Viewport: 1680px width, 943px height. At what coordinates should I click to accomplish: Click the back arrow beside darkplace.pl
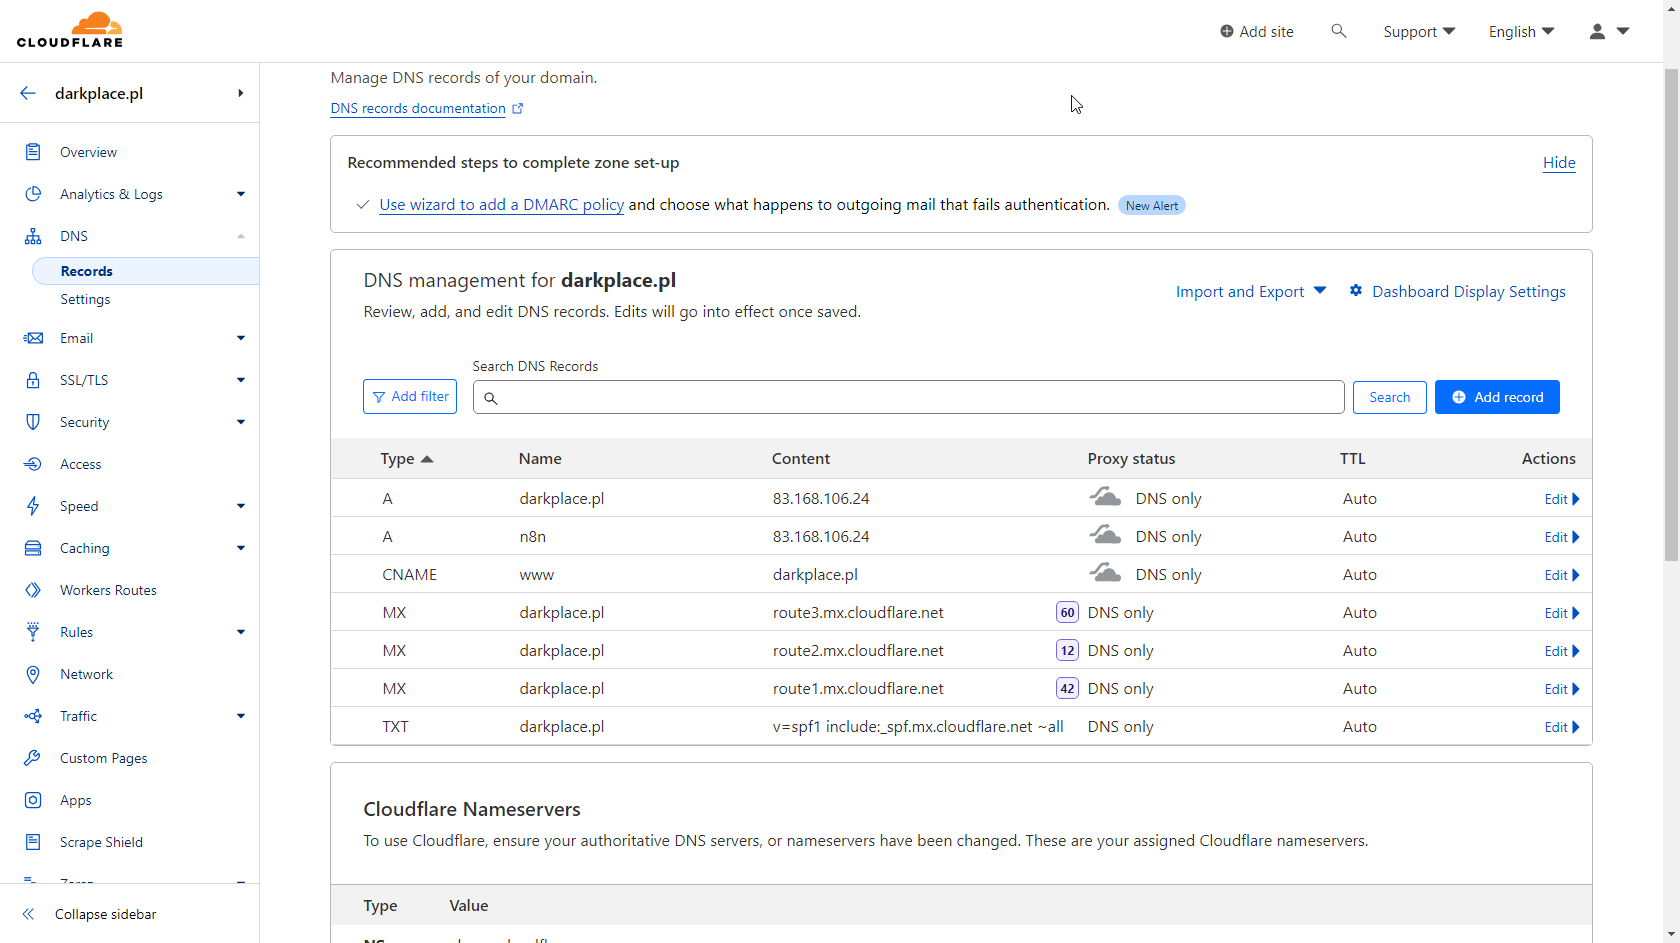click(x=28, y=93)
